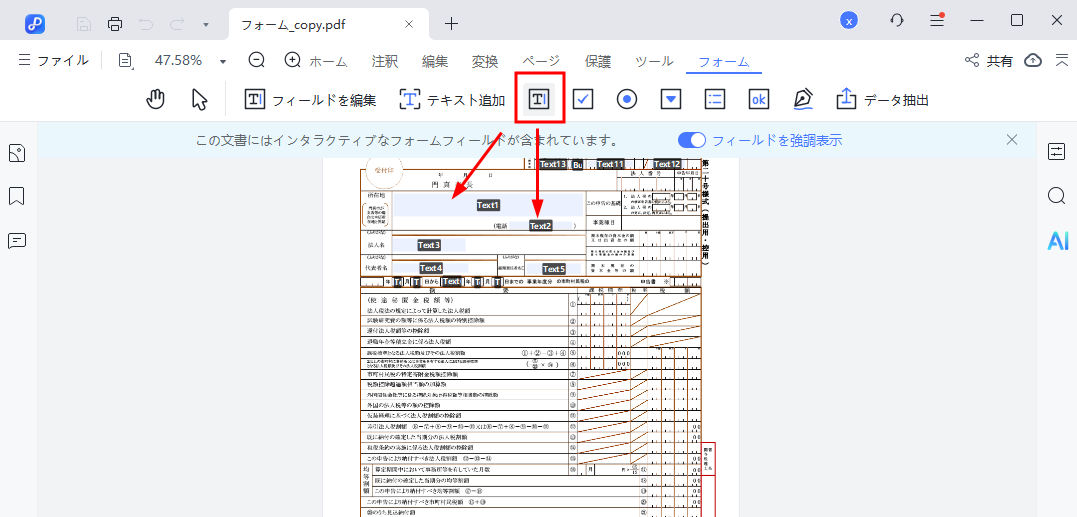This screenshot has width=1077, height=517.
Task: Click the redo arrow icon
Action: tap(177, 24)
